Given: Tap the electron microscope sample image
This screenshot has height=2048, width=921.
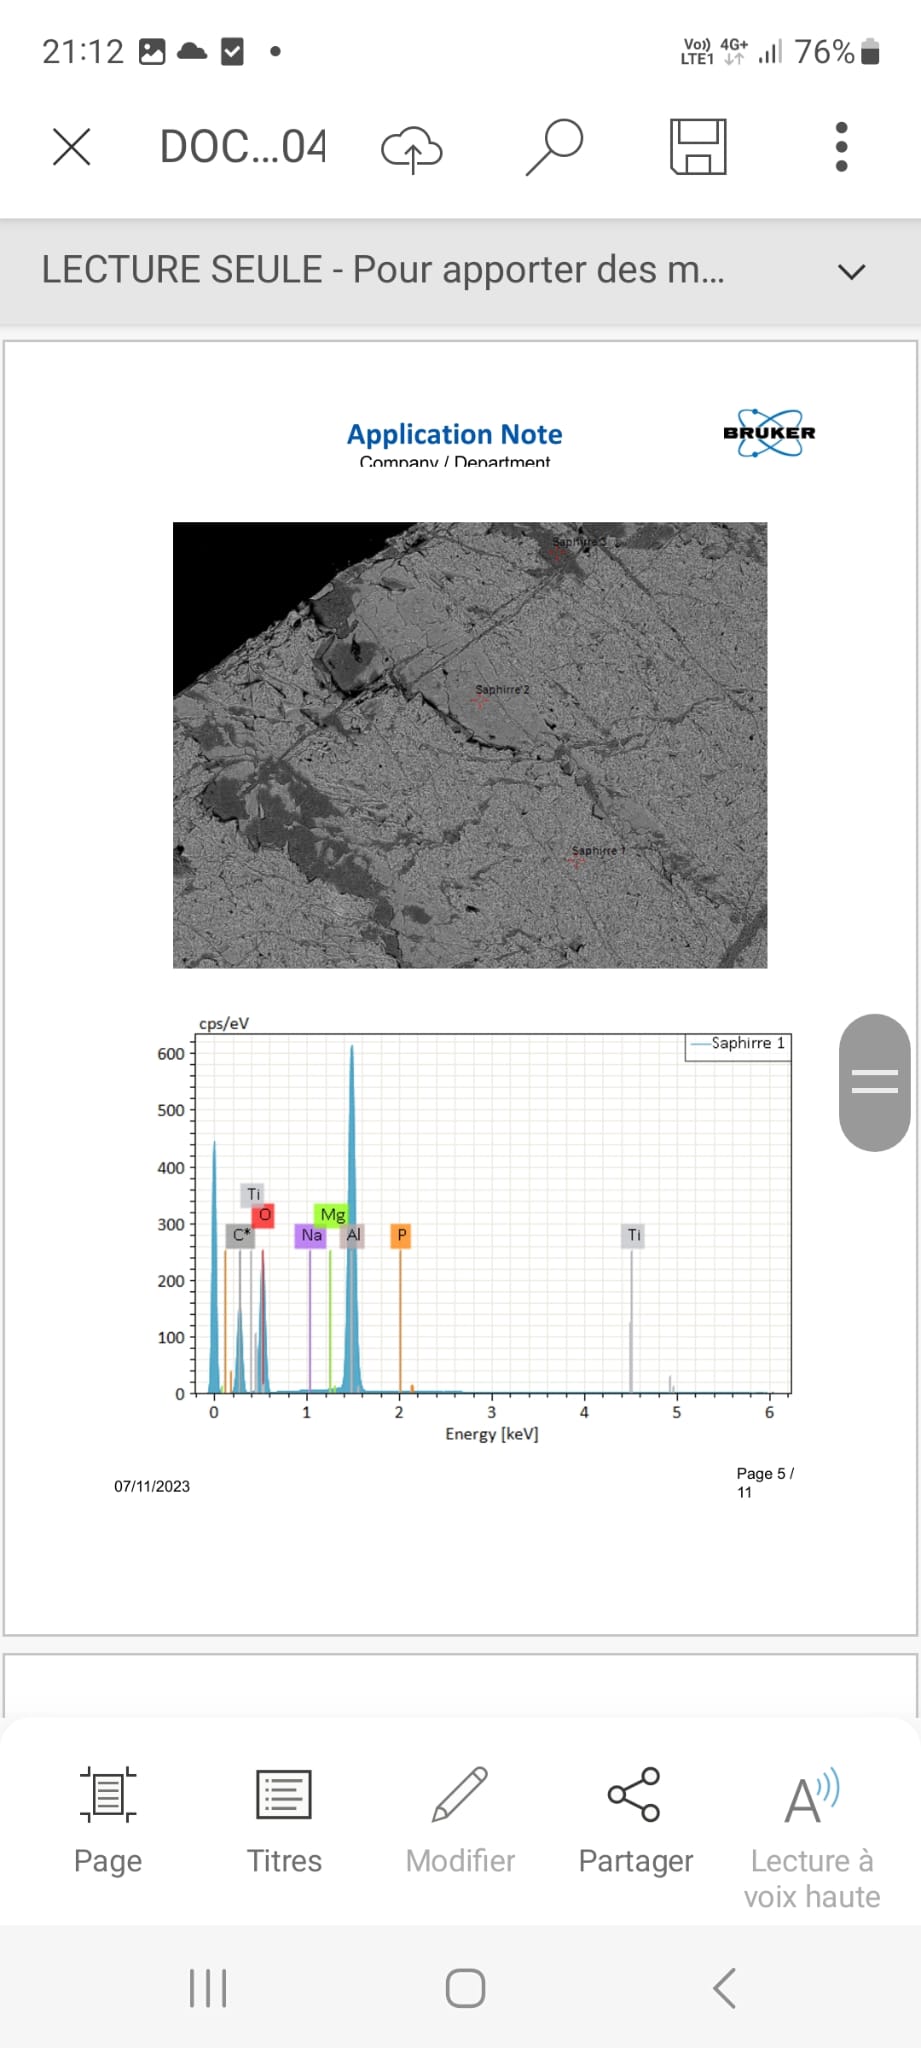Looking at the screenshot, I should (469, 744).
